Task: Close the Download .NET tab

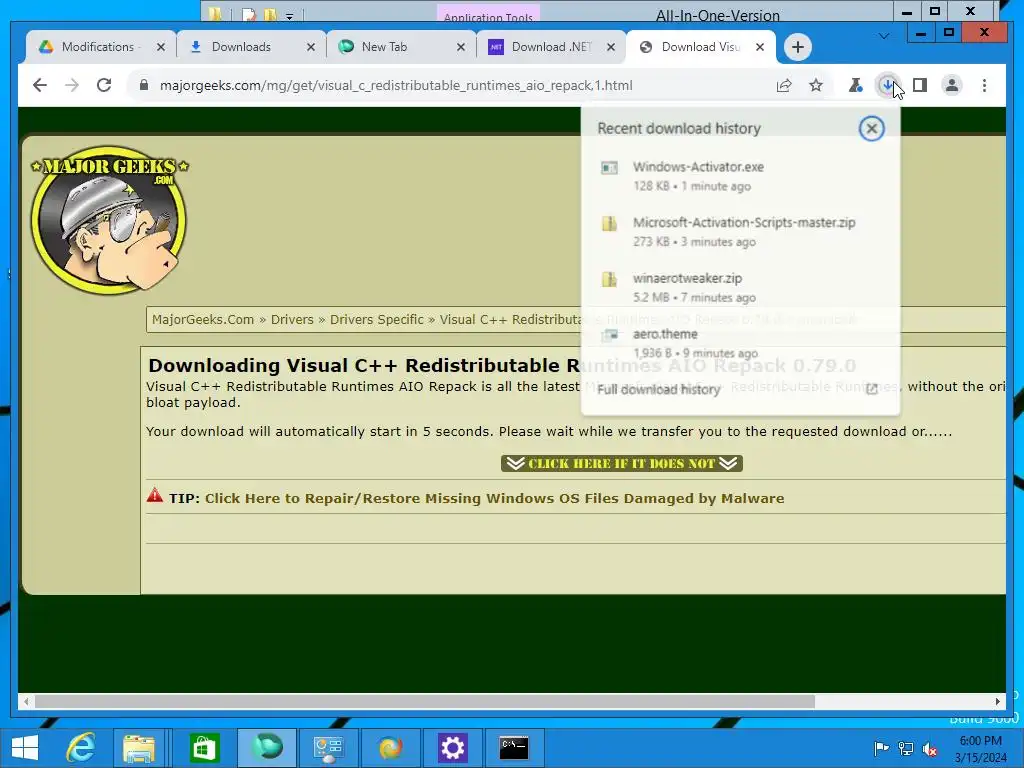Action: [611, 47]
